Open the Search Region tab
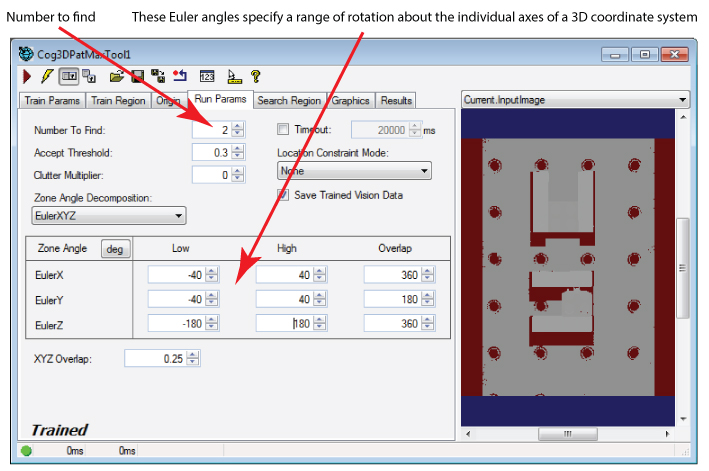Image resolution: width=709 pixels, height=471 pixels. coord(288,101)
